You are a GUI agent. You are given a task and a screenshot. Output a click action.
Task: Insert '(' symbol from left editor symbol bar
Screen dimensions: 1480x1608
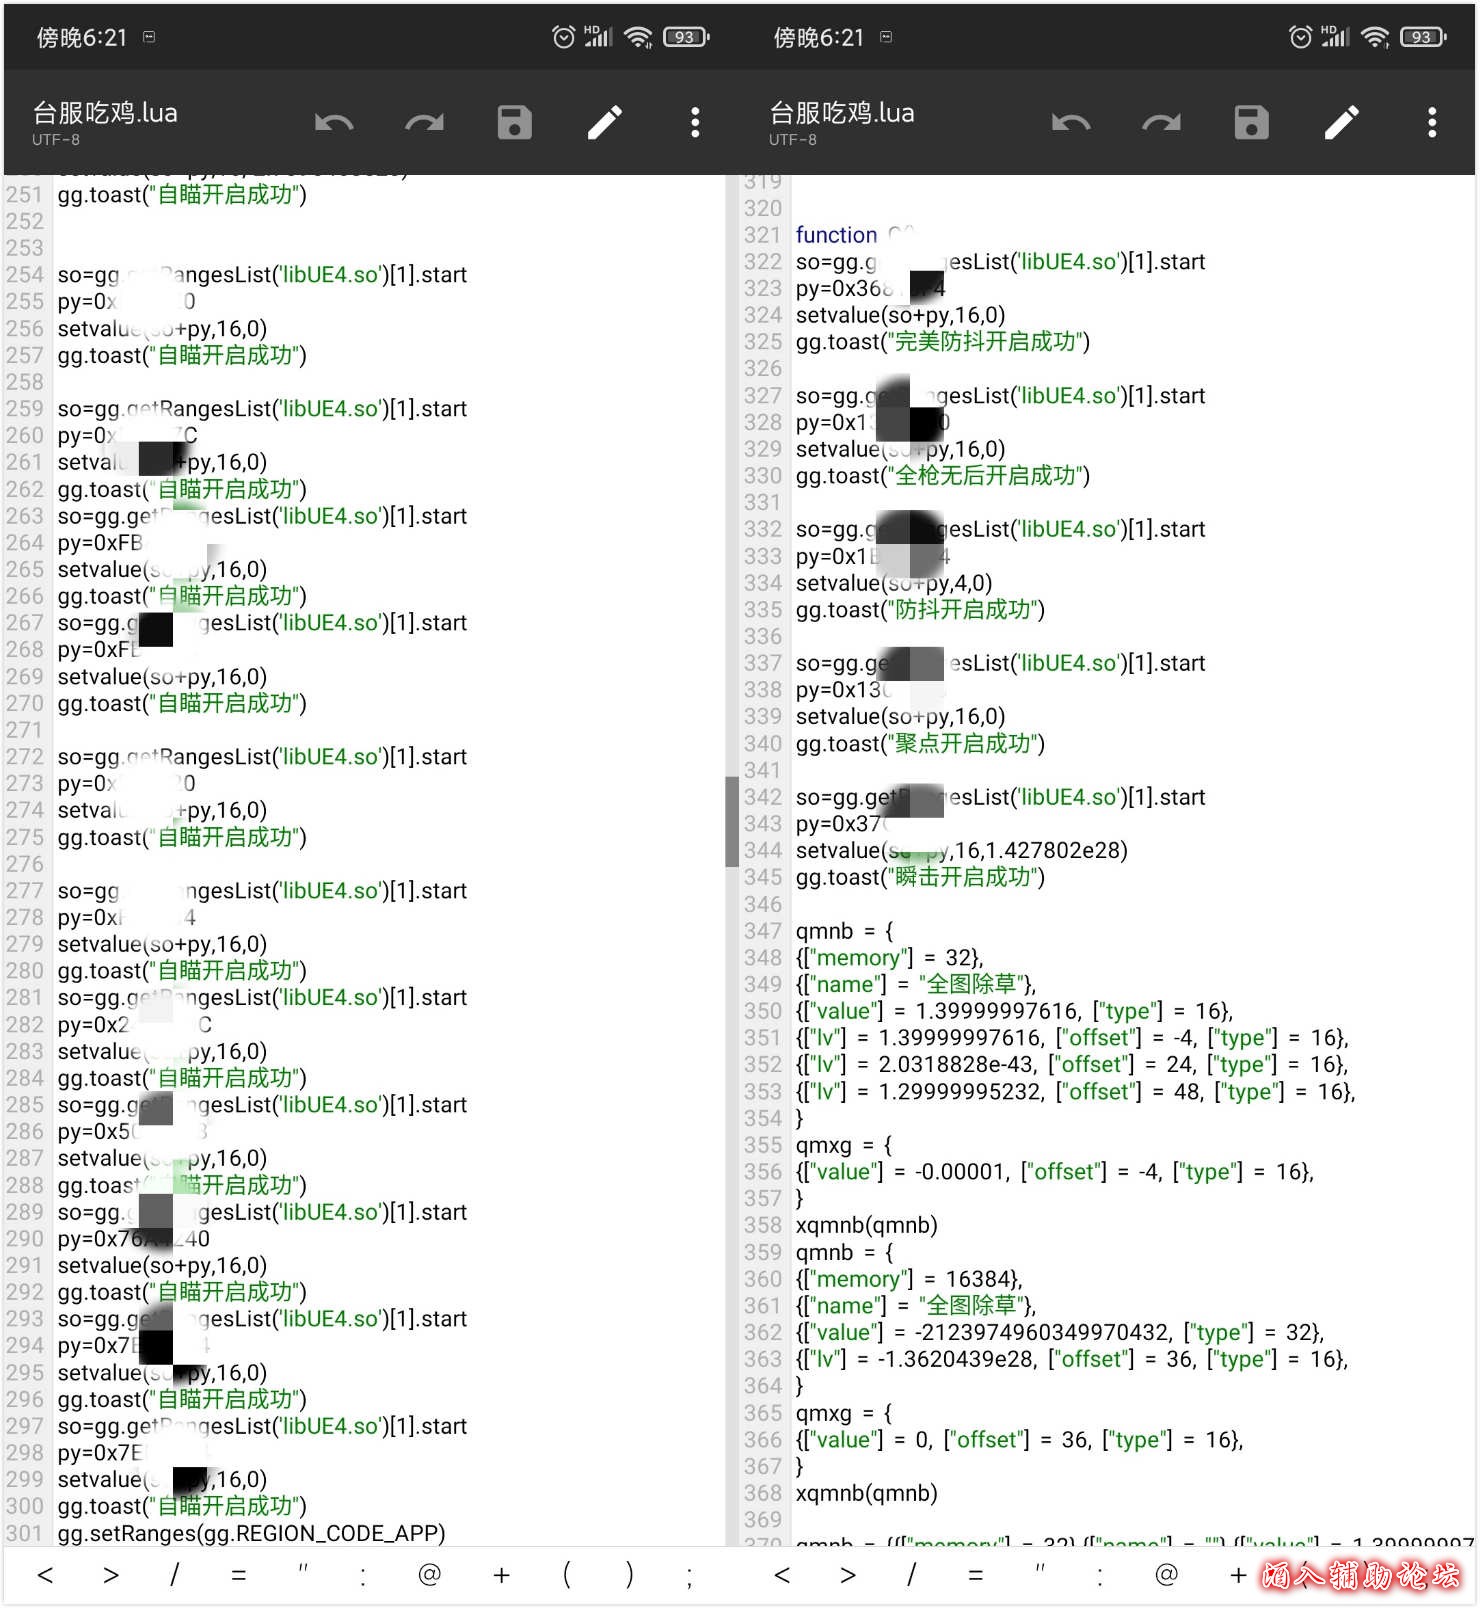[x=567, y=1575]
